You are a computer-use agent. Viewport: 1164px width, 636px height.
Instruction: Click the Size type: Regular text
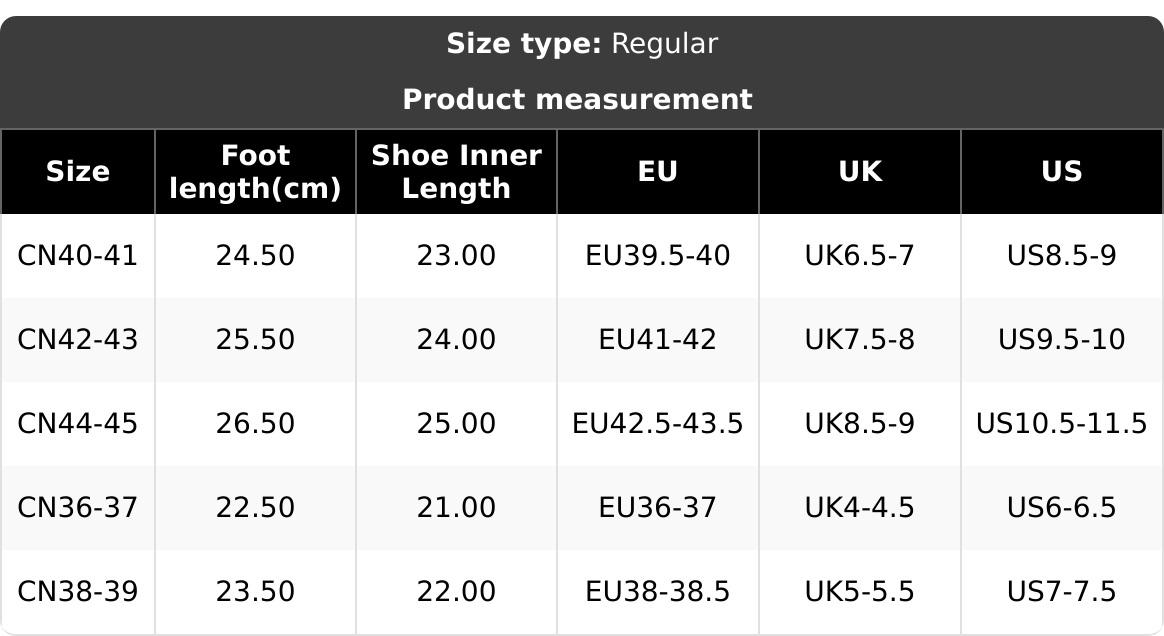coord(582,44)
